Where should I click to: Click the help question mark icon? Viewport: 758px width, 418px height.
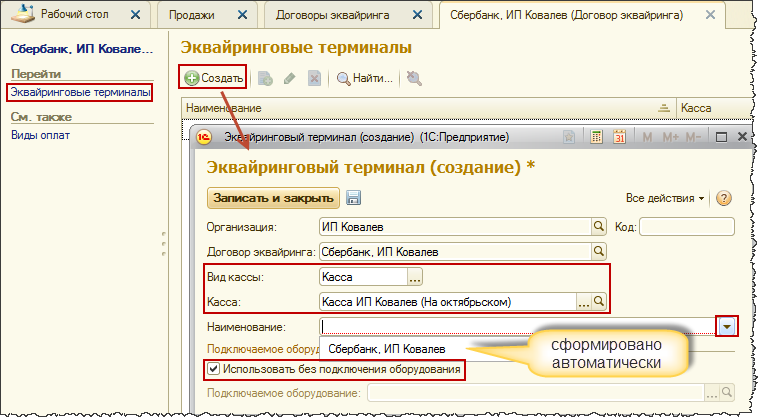point(724,198)
